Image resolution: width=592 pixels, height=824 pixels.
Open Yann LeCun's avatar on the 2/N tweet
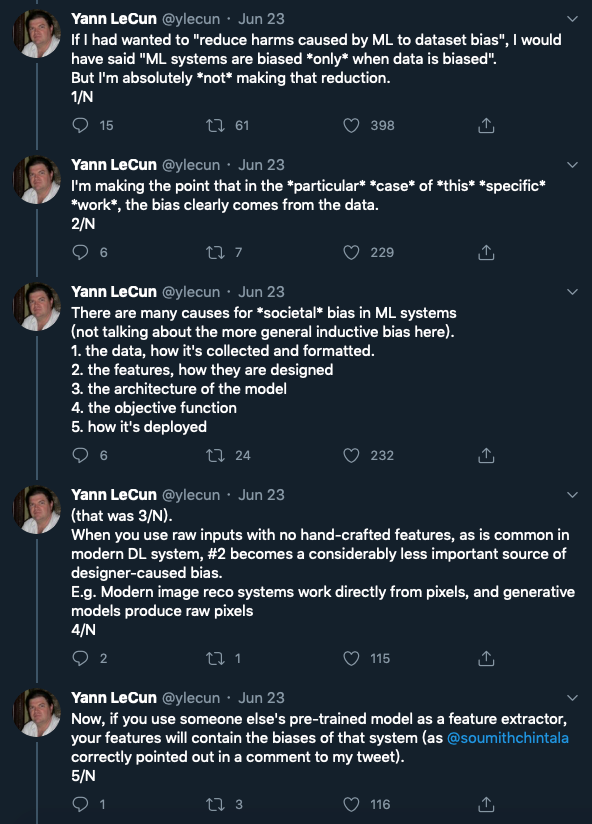click(37, 180)
